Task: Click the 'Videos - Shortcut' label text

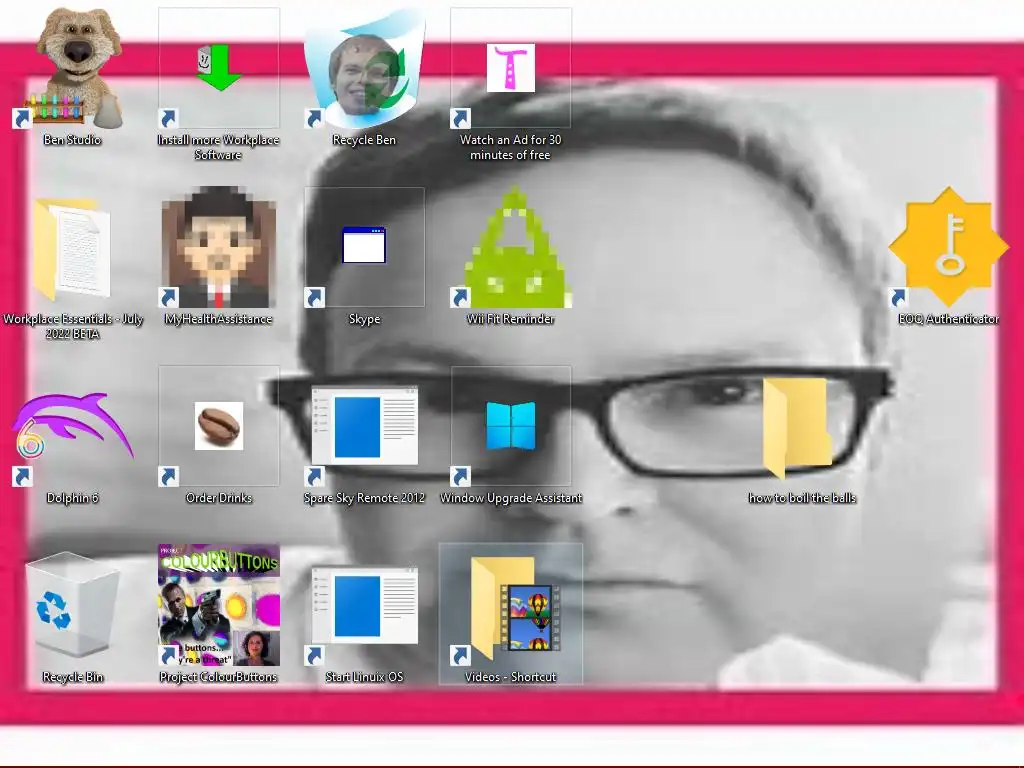Action: 511,677
